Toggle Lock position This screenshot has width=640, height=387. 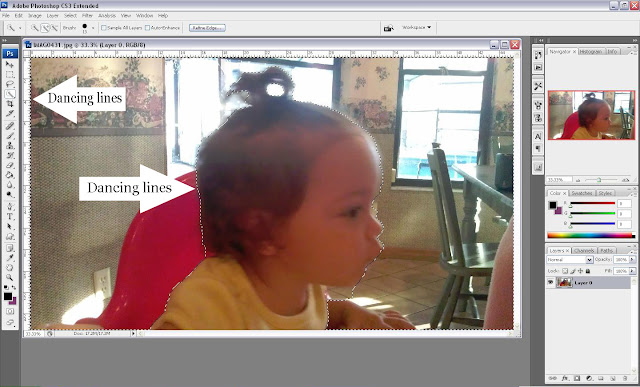pyautogui.click(x=580, y=271)
